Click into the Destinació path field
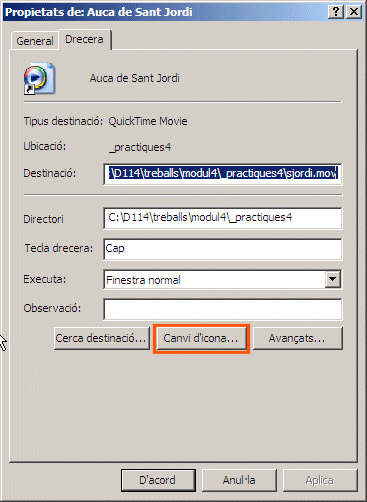367x502 pixels. (223, 174)
